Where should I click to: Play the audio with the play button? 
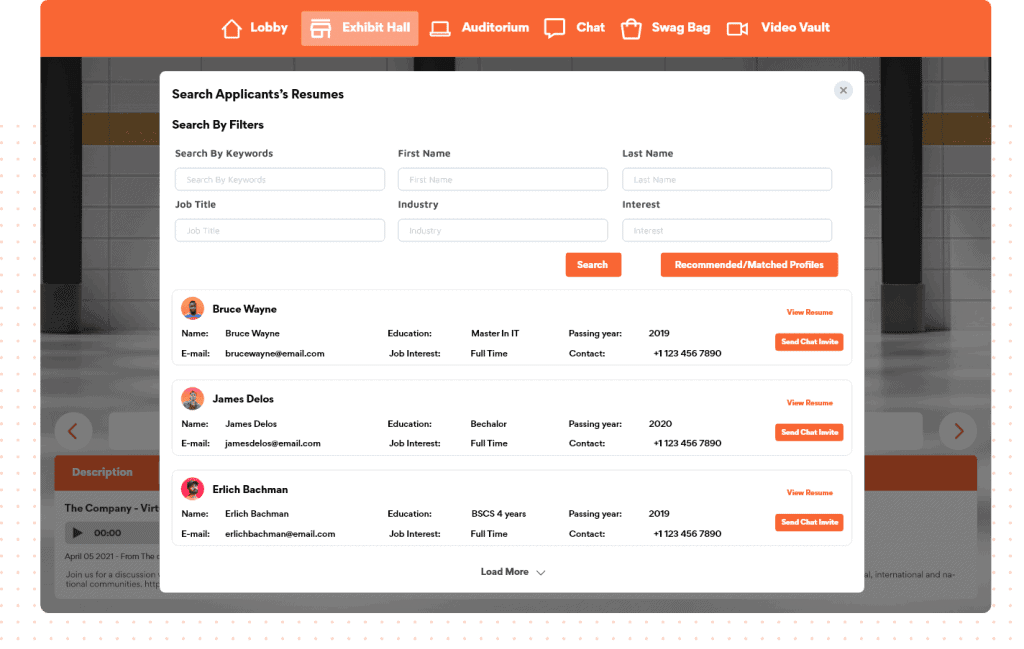point(78,533)
